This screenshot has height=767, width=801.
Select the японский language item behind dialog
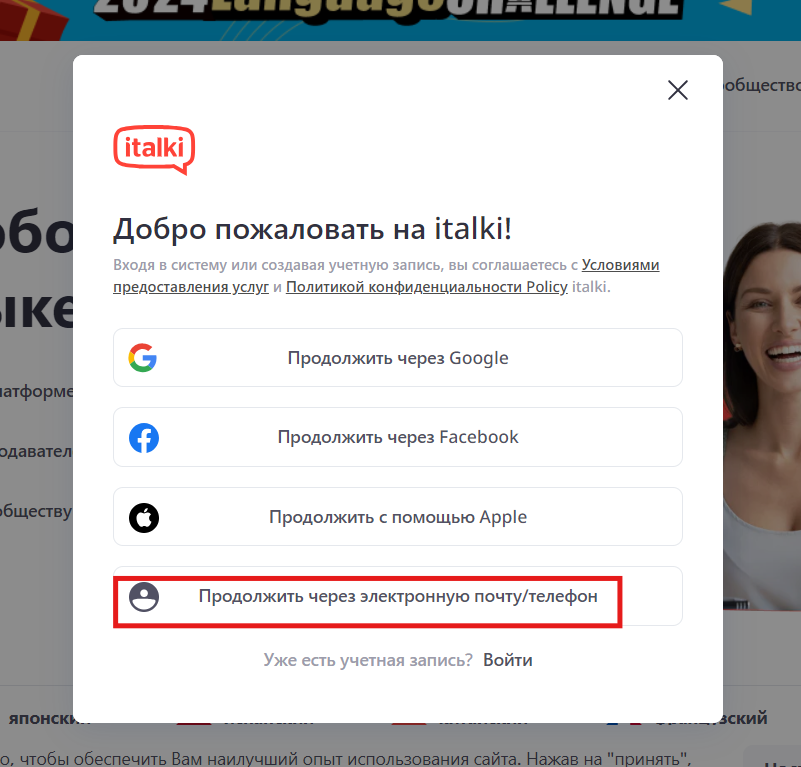tap(41, 718)
